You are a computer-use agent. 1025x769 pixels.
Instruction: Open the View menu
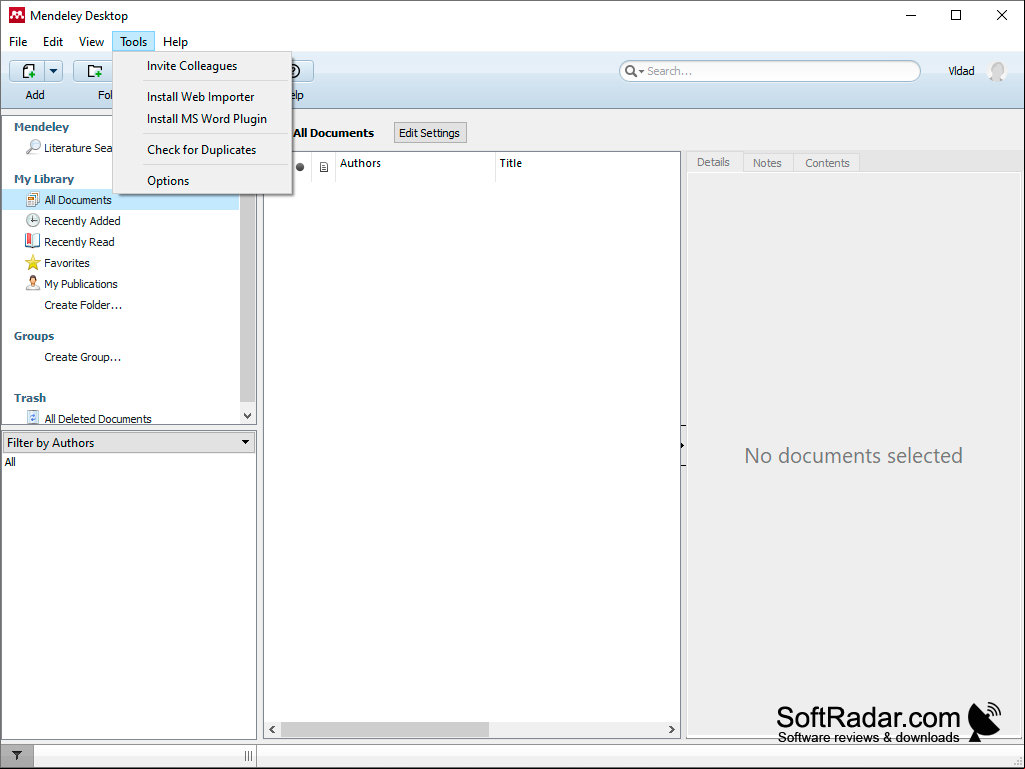coord(92,42)
